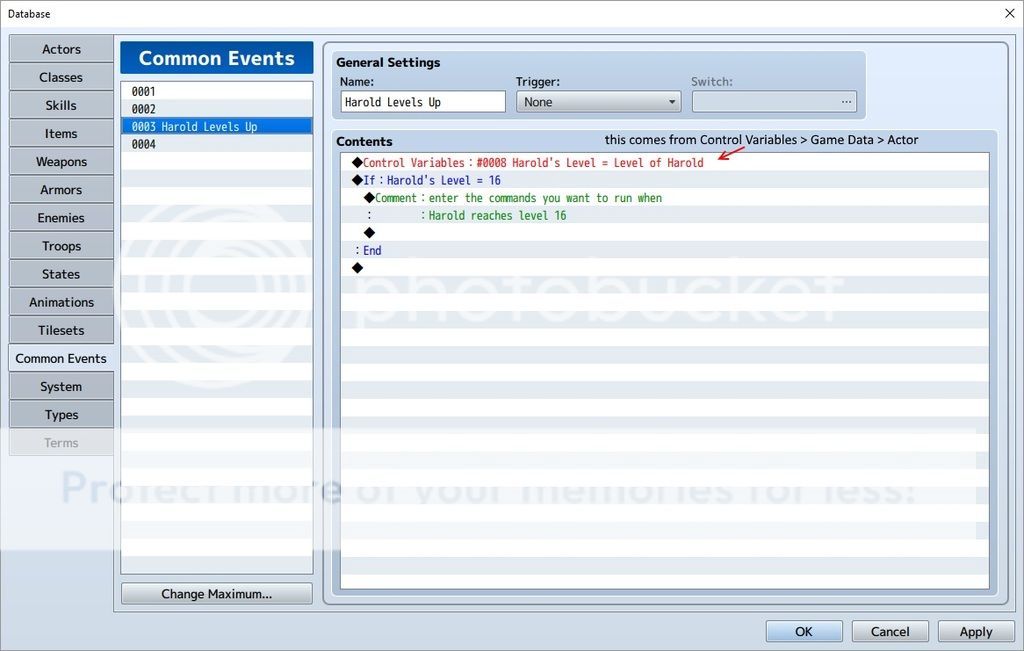Click the Change Maximum button

click(x=216, y=594)
